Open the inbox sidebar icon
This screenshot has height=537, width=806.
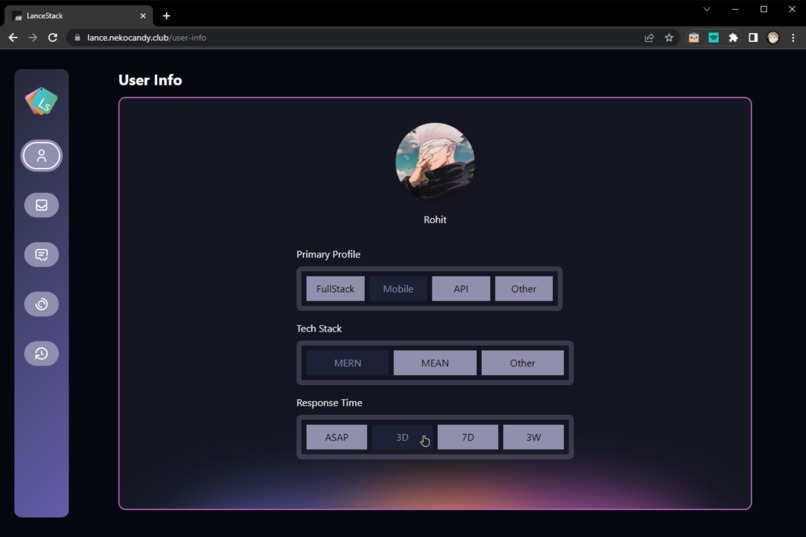[41, 205]
